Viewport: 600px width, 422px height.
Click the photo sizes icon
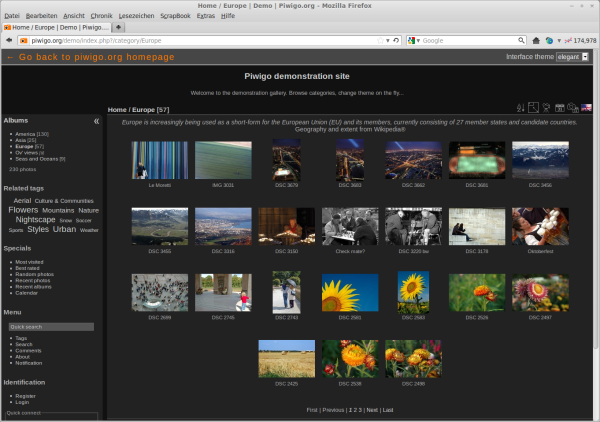point(533,108)
